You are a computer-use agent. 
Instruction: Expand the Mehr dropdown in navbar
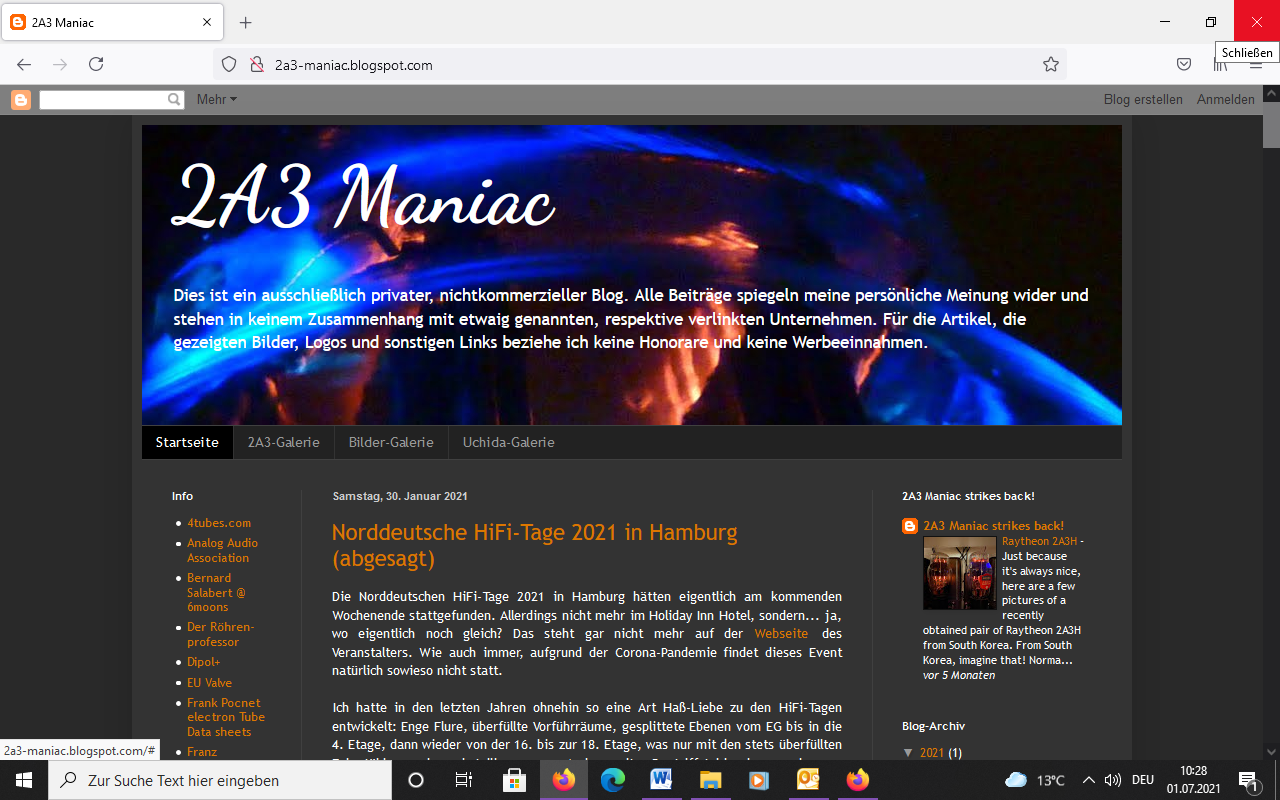tap(216, 100)
